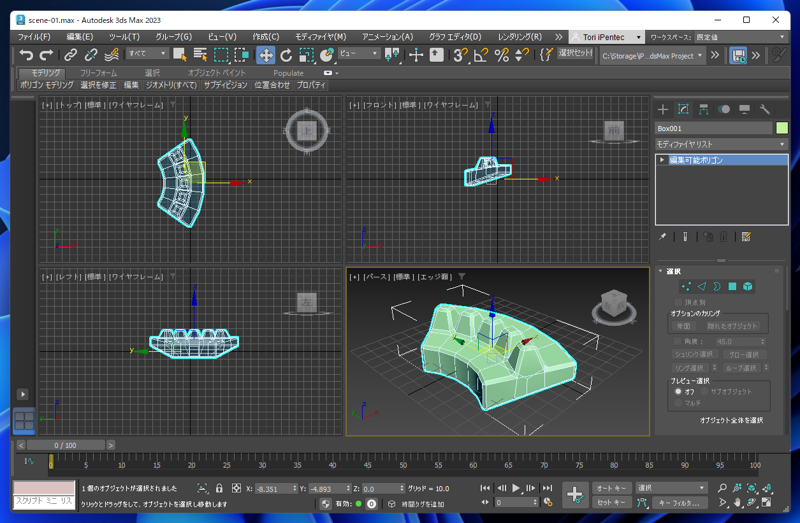Undo the last action
Image resolution: width=800 pixels, height=523 pixels.
(x=26, y=55)
